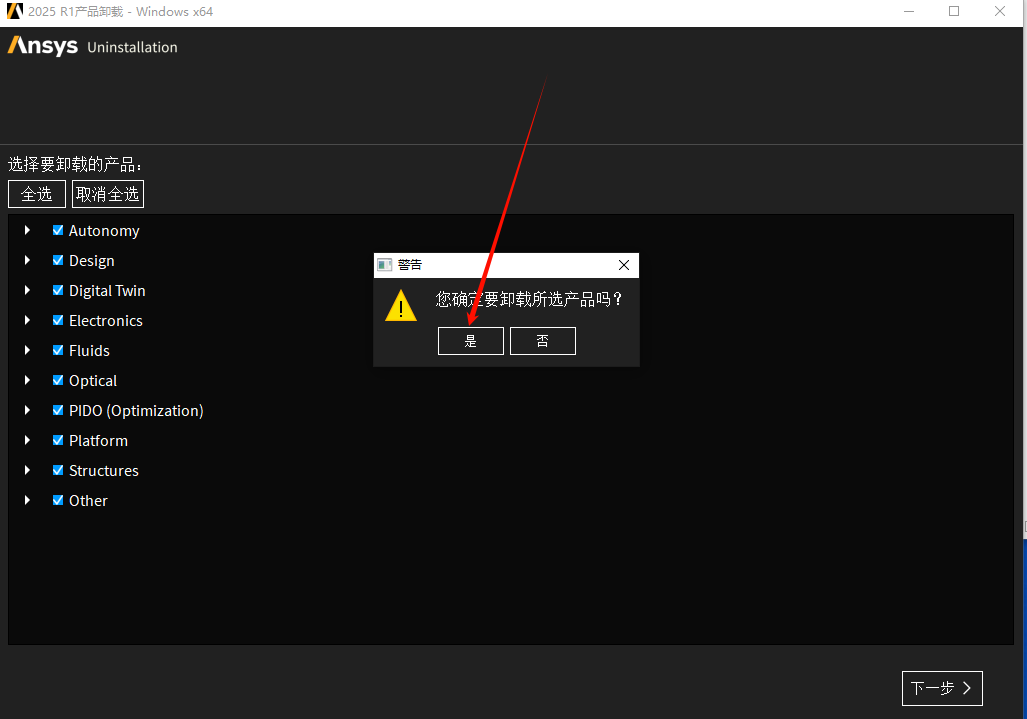Select the Platform tree item label
This screenshot has height=719, width=1027.
[98, 441]
